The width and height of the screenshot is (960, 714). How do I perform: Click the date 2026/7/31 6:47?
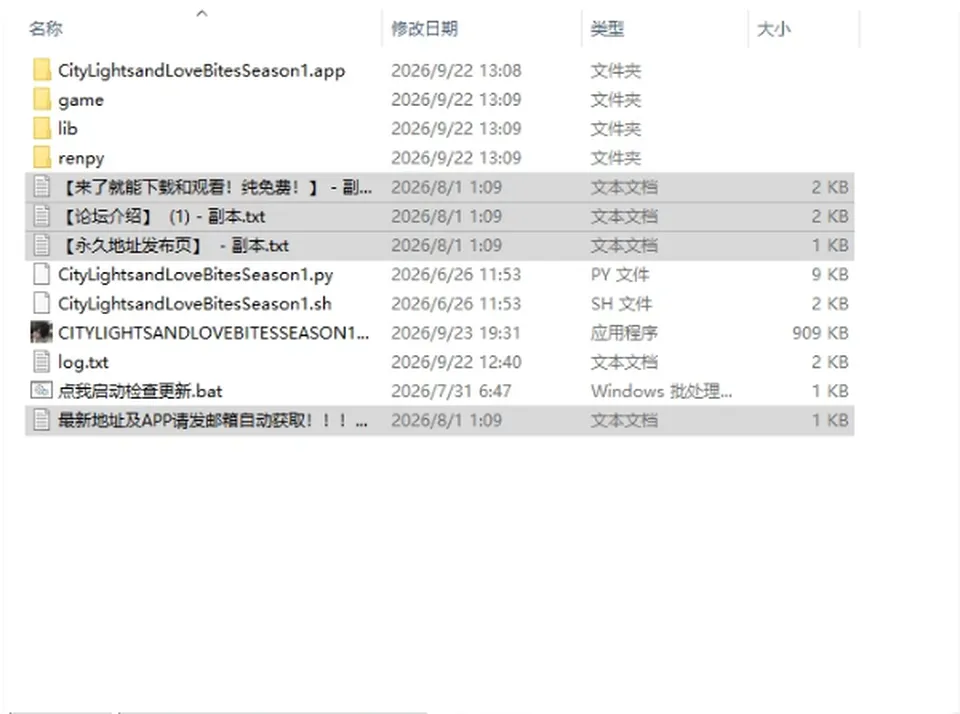point(451,391)
